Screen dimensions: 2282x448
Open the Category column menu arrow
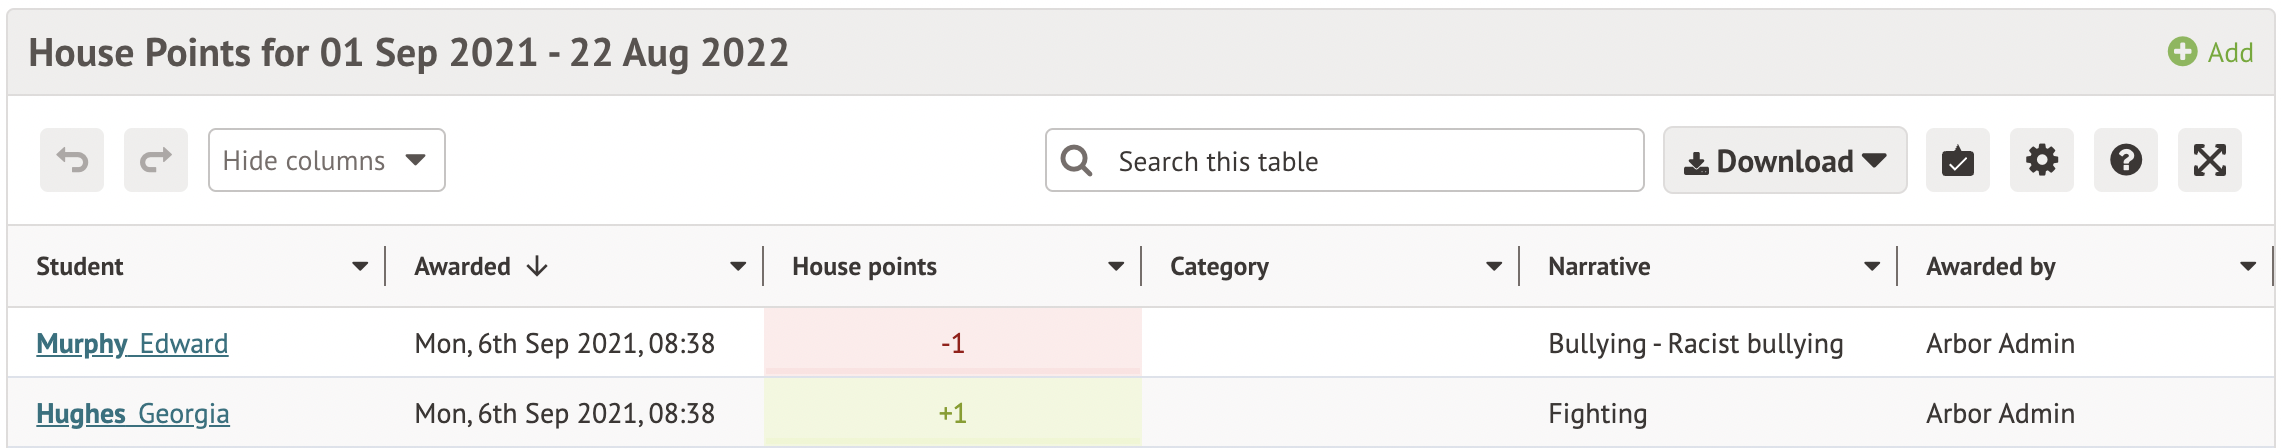(1494, 267)
